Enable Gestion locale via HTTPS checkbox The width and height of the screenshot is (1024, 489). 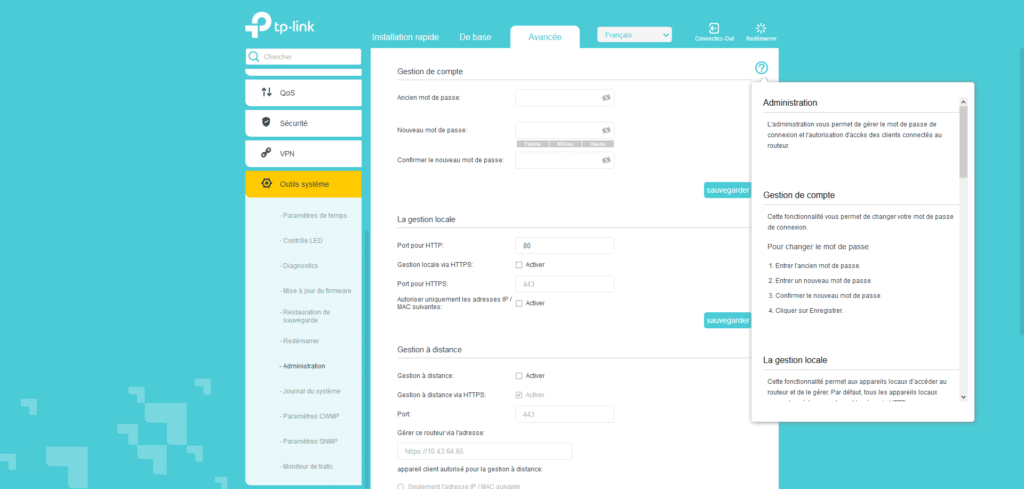(519, 265)
